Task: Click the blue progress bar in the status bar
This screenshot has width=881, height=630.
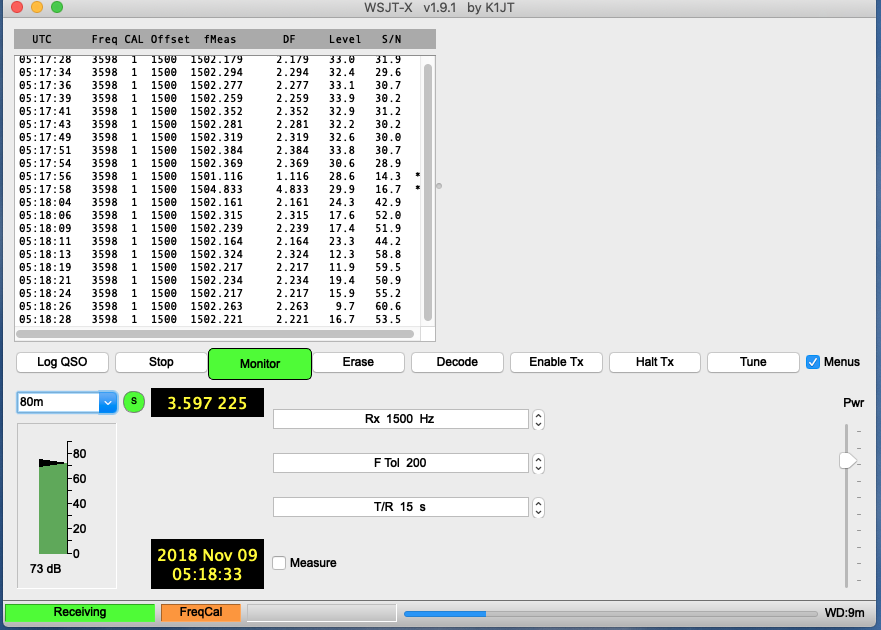Action: 610,614
